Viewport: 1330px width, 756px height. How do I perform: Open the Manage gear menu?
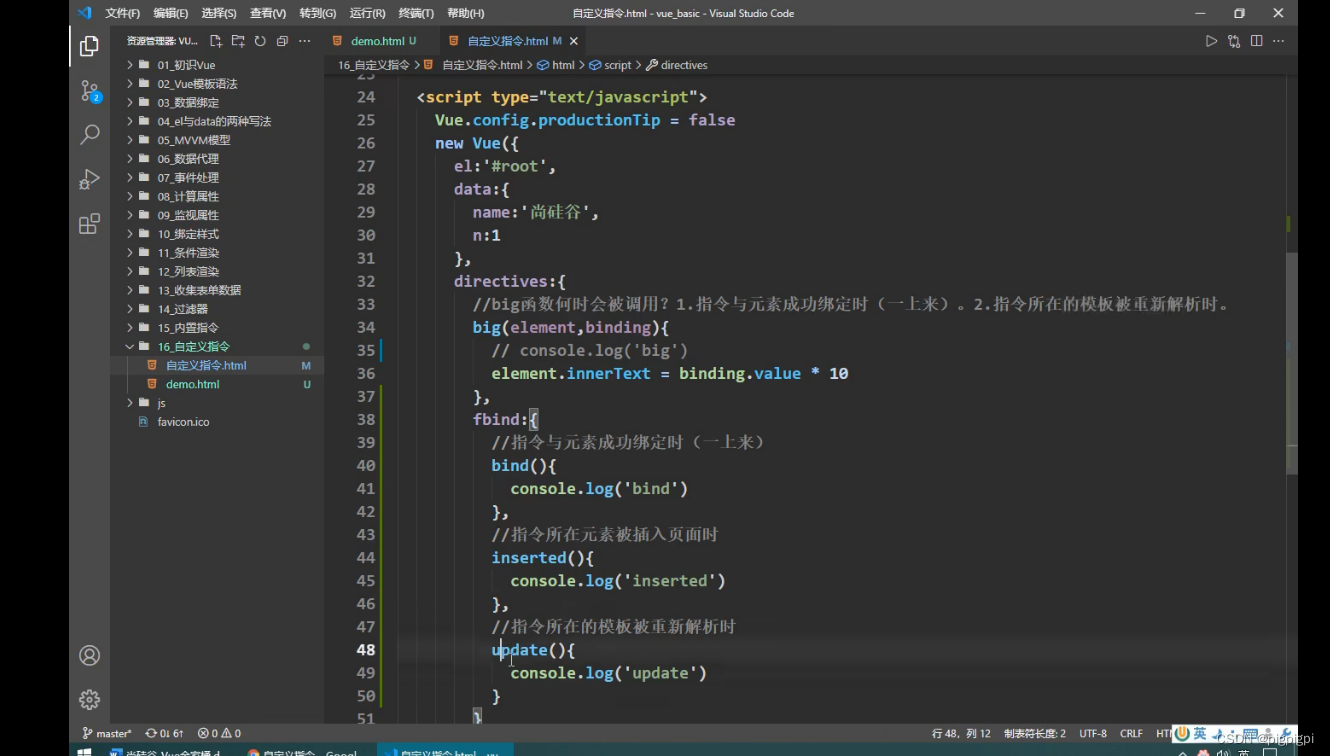point(89,699)
